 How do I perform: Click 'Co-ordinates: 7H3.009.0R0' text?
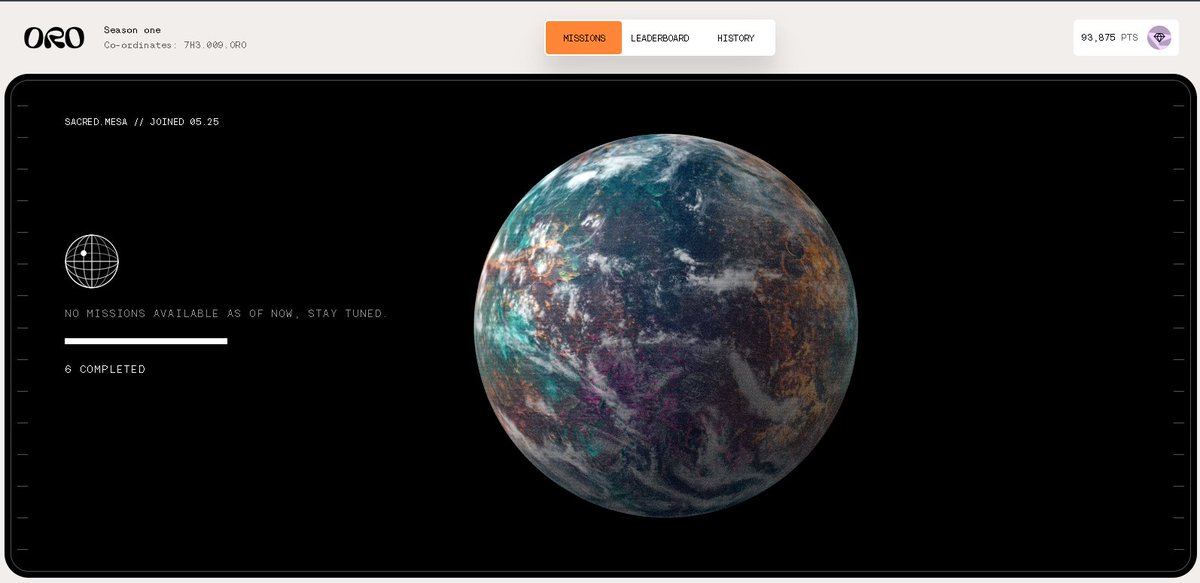[175, 45]
